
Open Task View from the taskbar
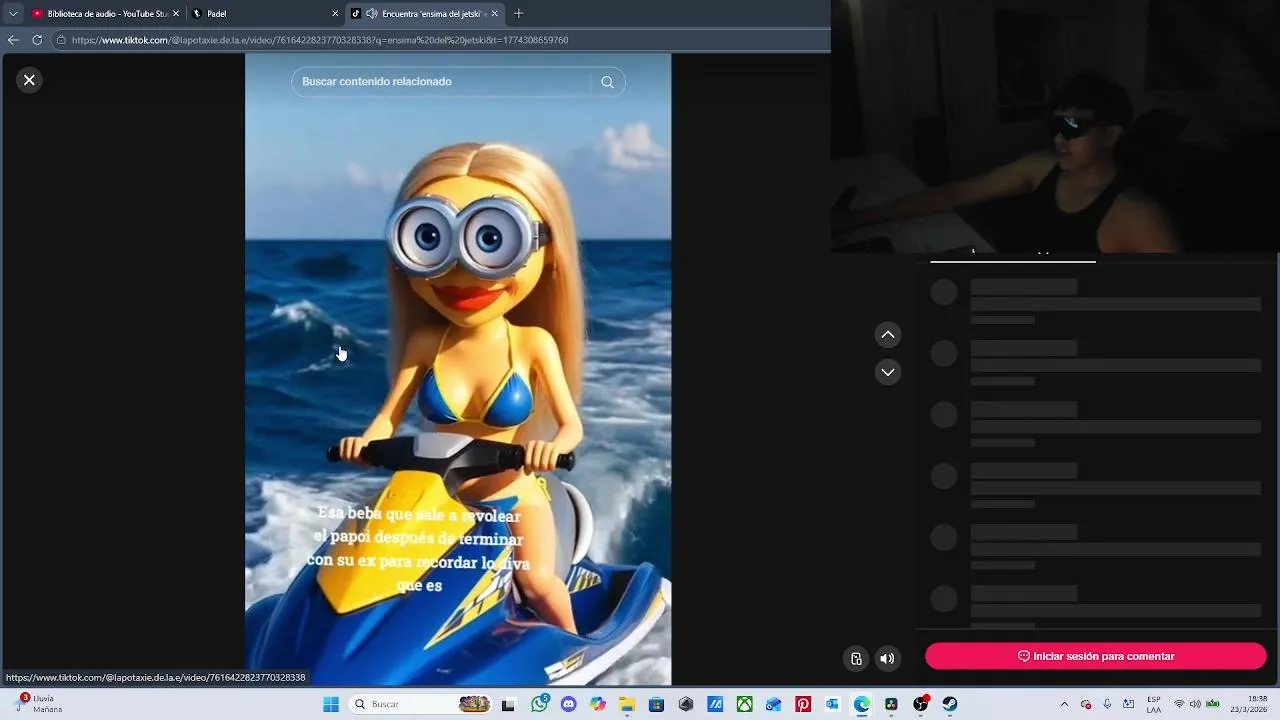click(508, 704)
